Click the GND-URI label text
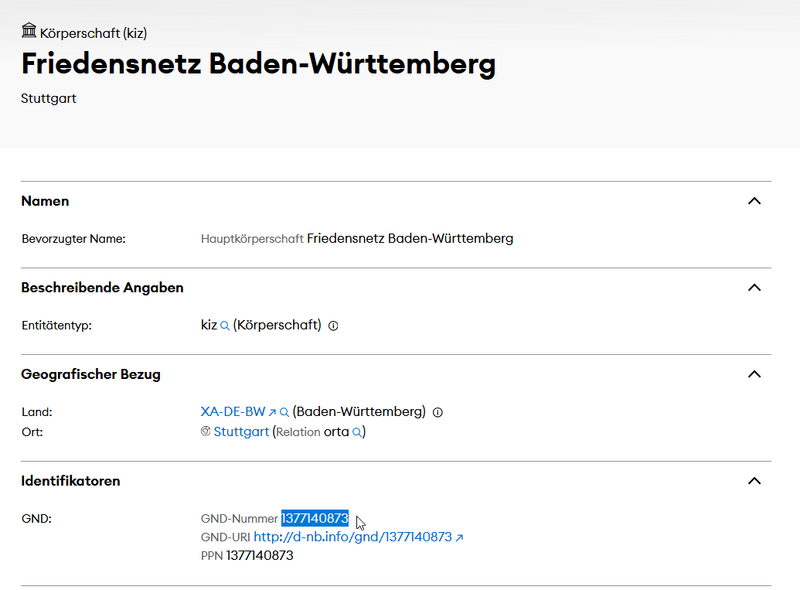 tap(225, 537)
